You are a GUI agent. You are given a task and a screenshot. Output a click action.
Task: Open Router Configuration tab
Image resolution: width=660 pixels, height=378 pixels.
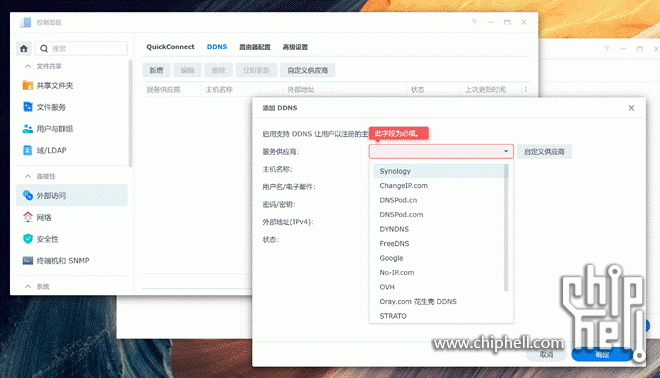(x=255, y=47)
